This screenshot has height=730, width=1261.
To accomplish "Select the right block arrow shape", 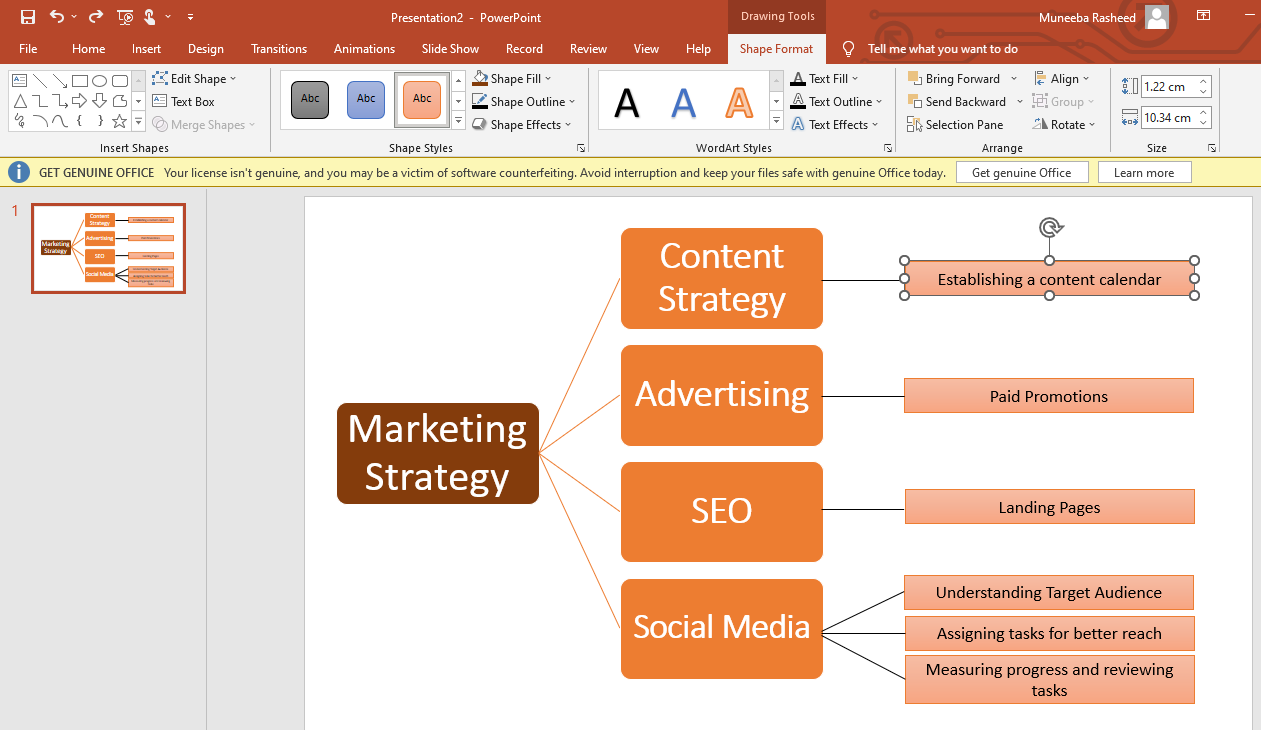I will click(x=80, y=101).
